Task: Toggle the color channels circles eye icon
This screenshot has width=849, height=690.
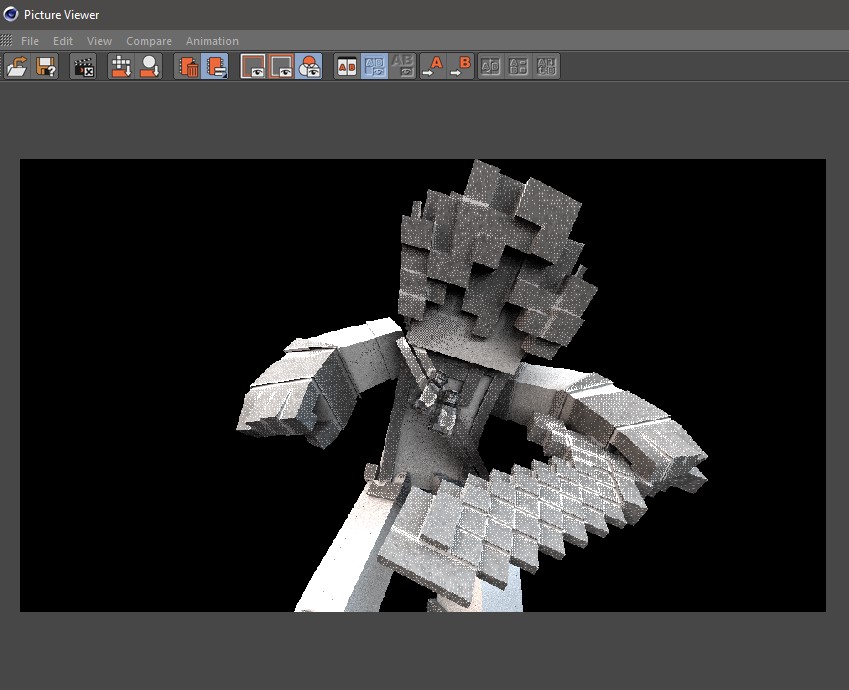Action: (309, 66)
